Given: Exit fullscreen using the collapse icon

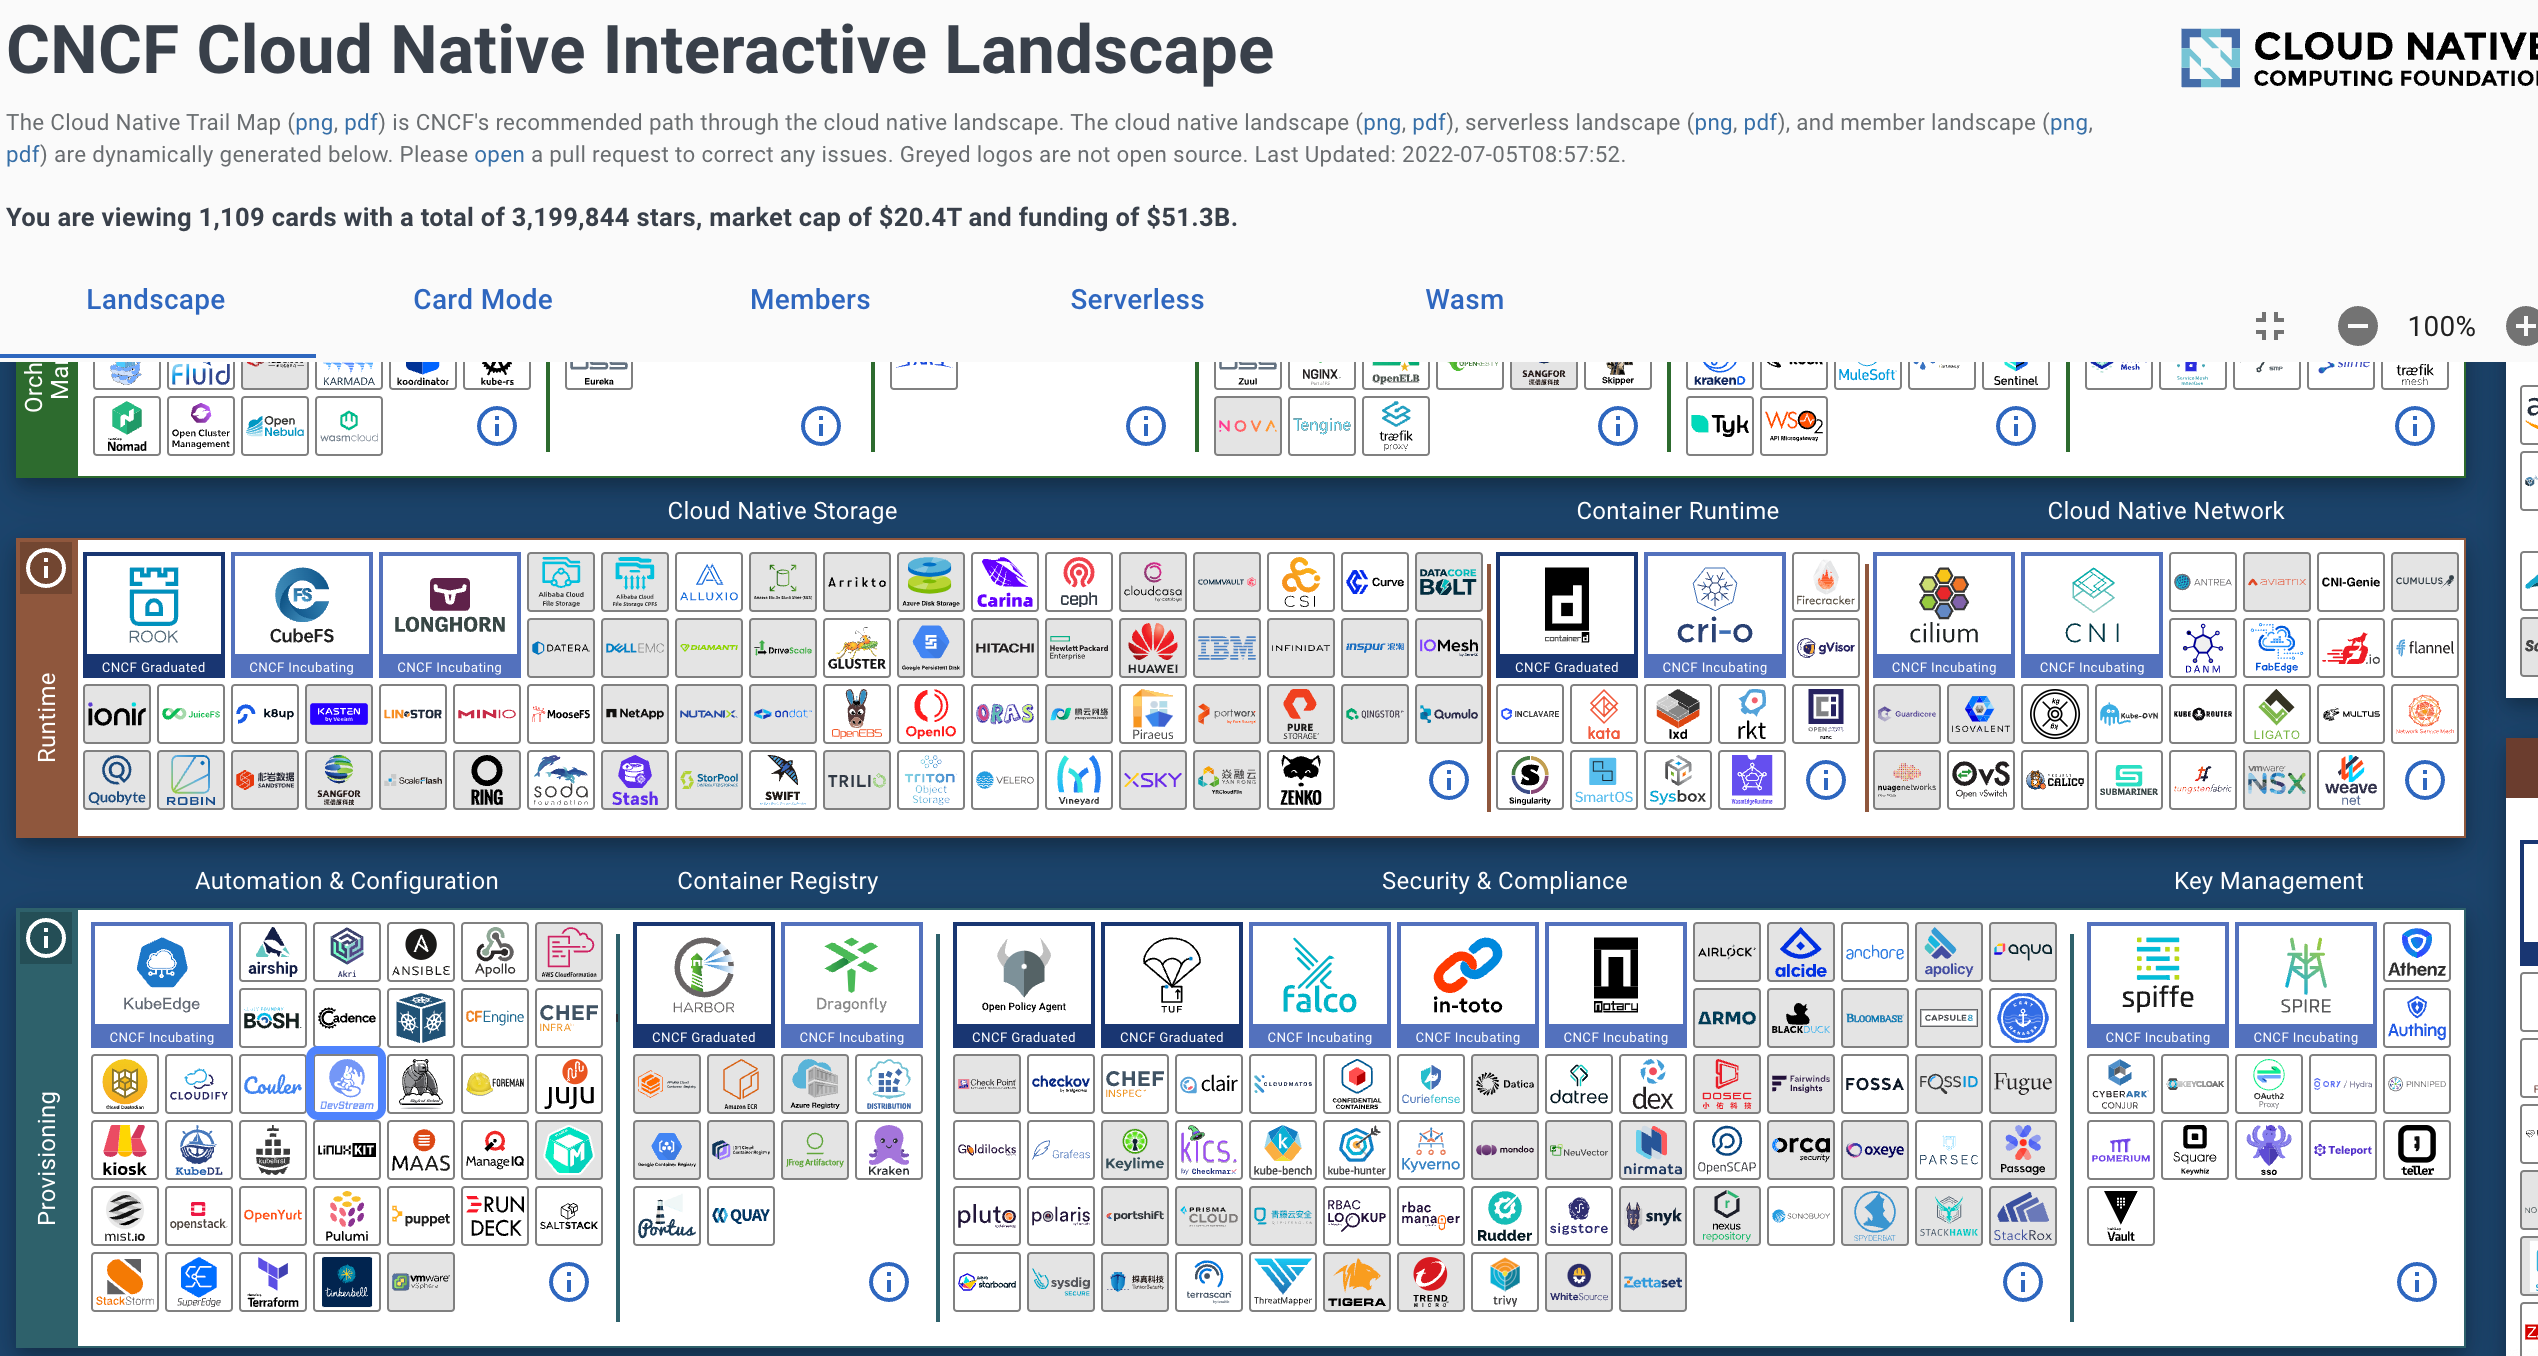Looking at the screenshot, I should 2270,326.
